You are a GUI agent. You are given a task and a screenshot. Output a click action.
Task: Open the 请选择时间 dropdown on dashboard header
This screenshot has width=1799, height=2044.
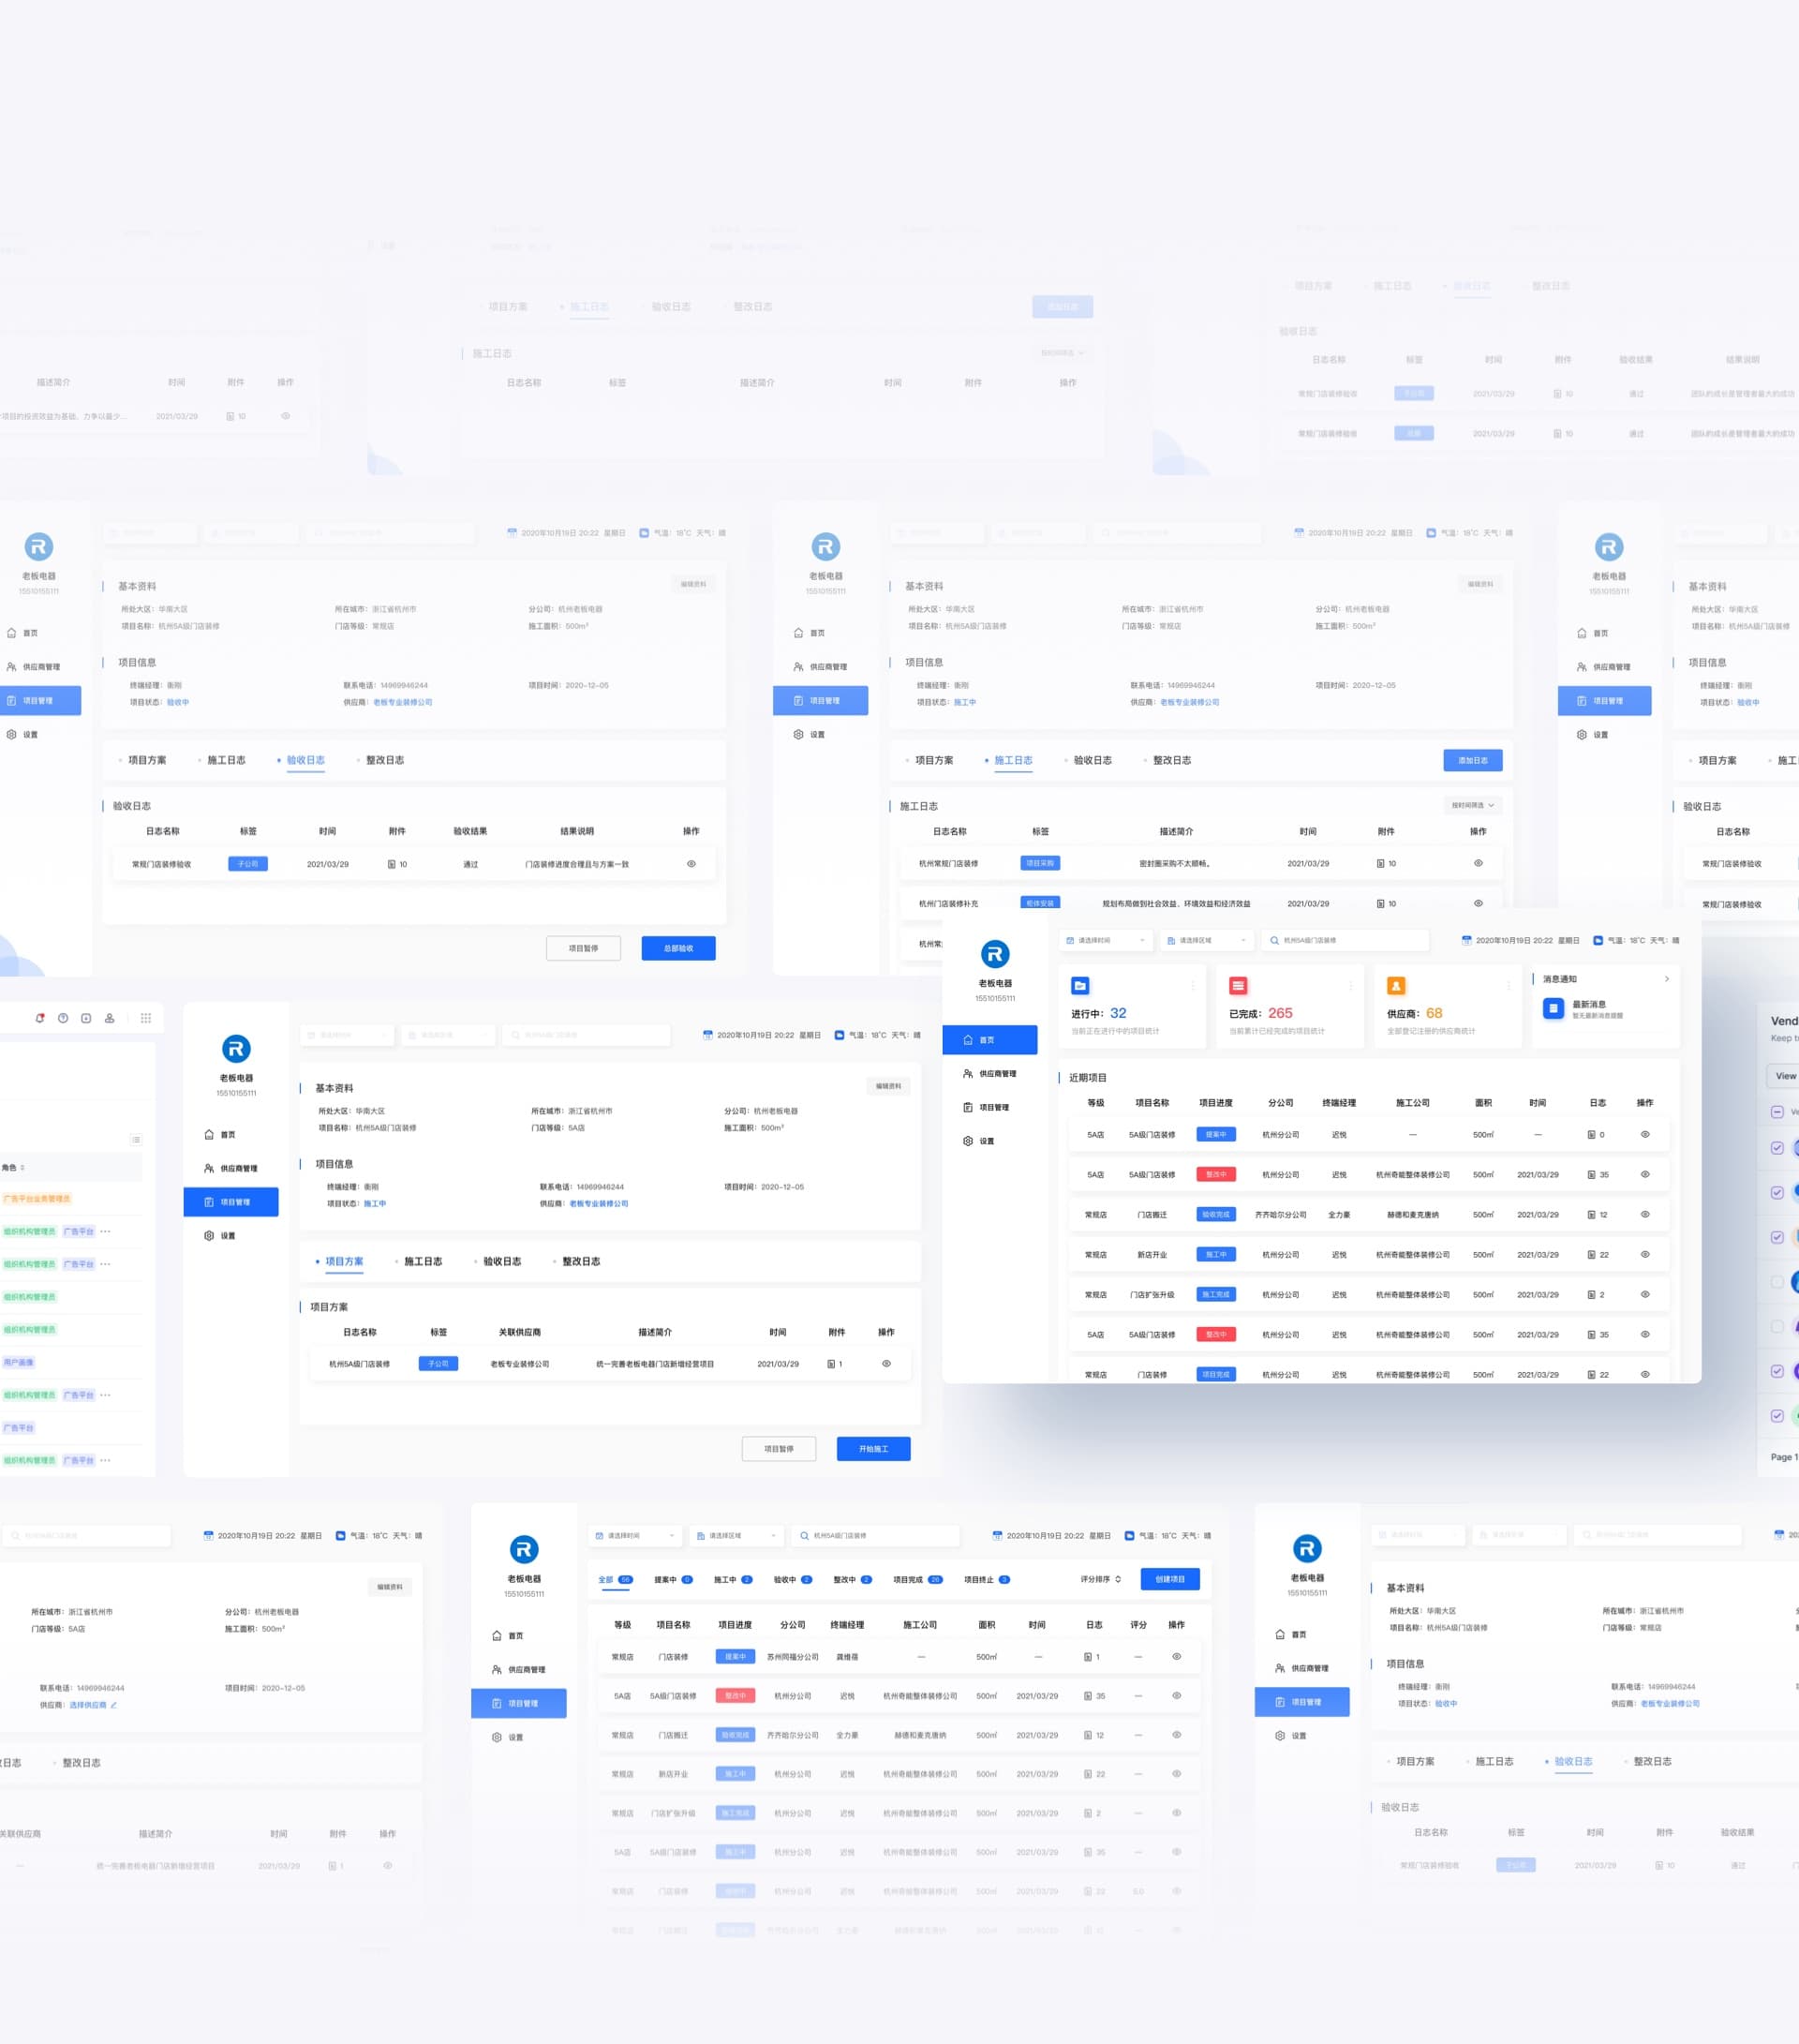point(1105,940)
